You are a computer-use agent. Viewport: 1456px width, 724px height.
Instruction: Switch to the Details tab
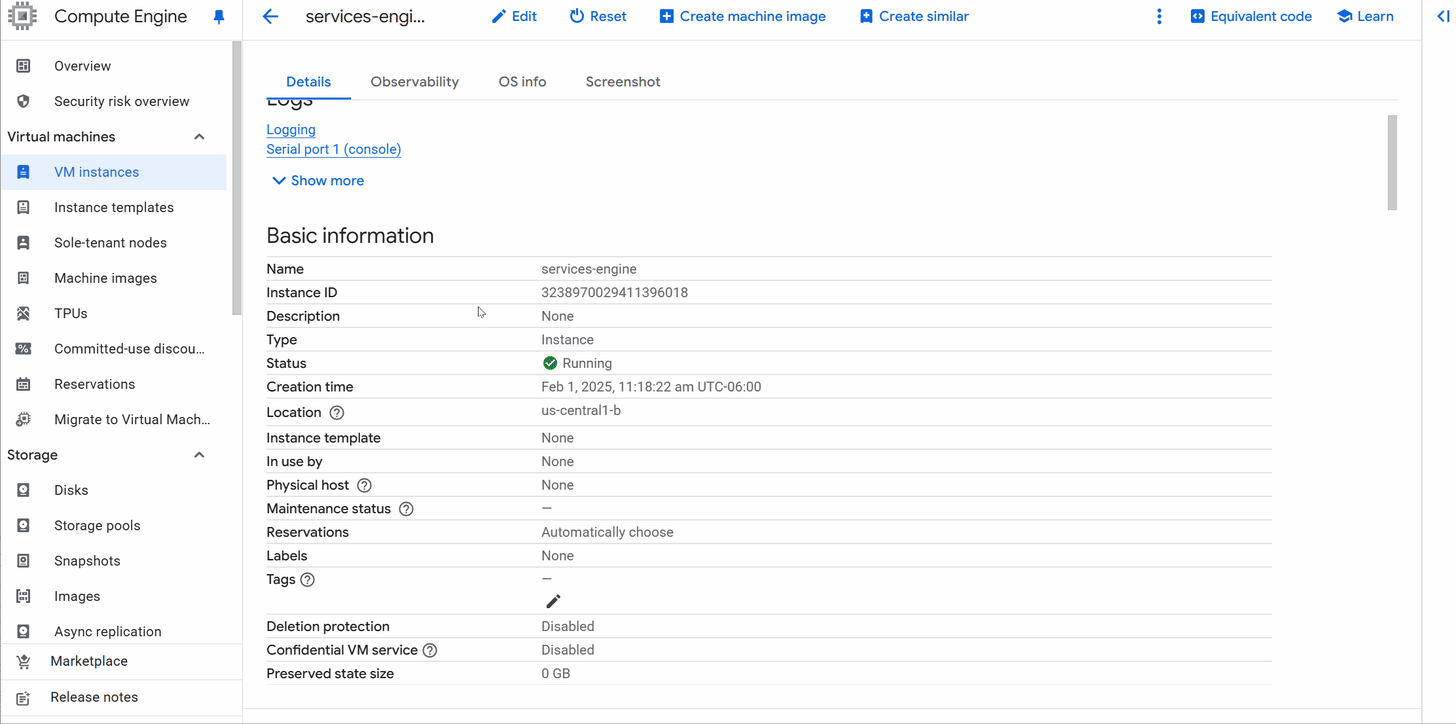coord(308,82)
